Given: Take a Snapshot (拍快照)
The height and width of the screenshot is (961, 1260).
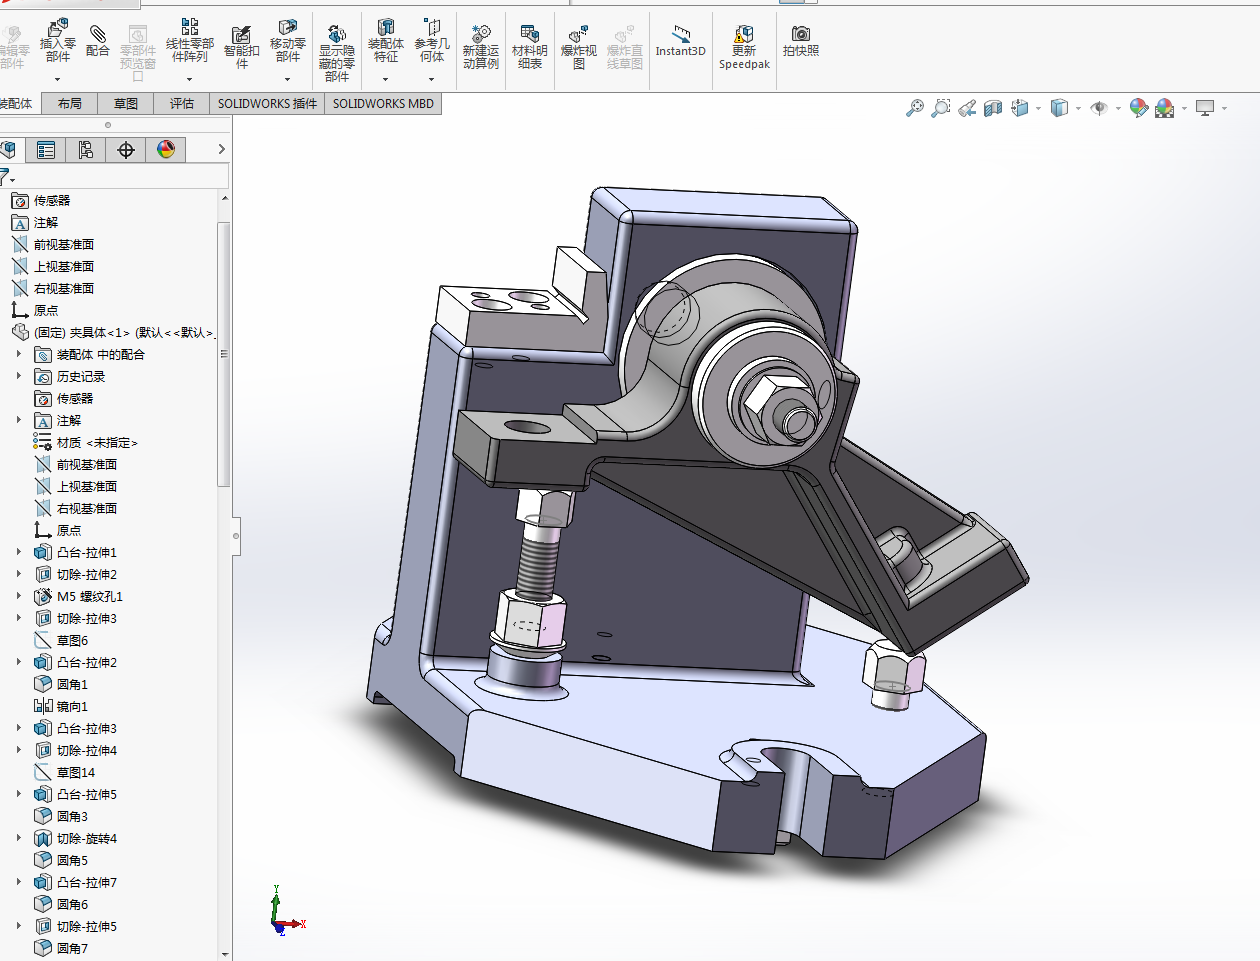Looking at the screenshot, I should click(x=801, y=41).
